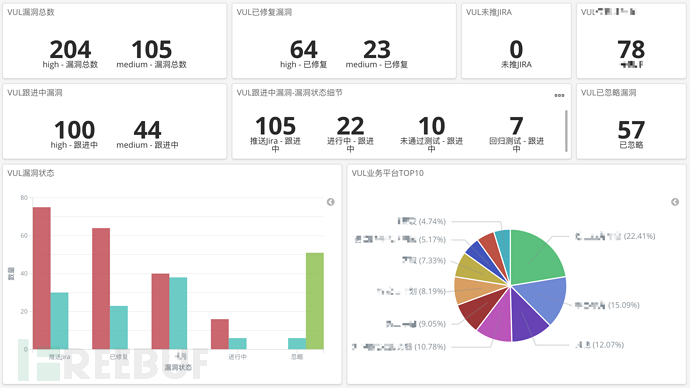
Task: Click 57 已忽略 metric
Action: (x=631, y=135)
